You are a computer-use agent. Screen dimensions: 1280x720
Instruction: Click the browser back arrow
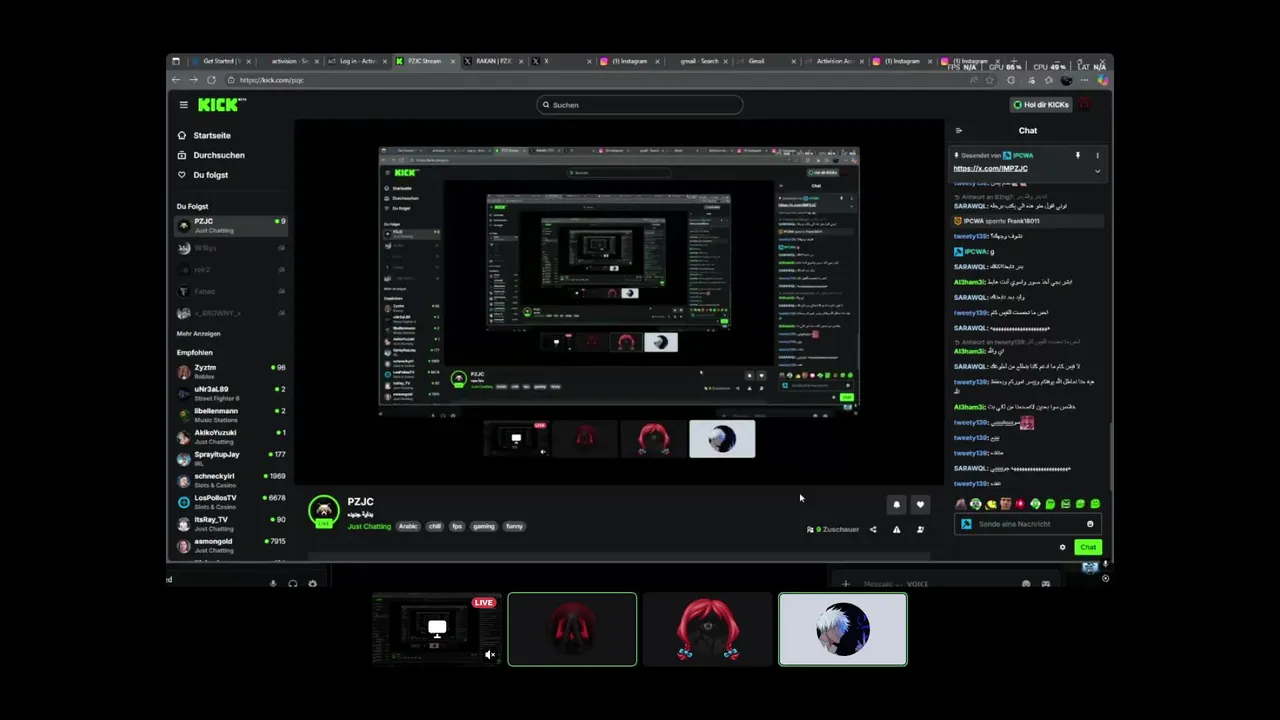click(x=176, y=80)
